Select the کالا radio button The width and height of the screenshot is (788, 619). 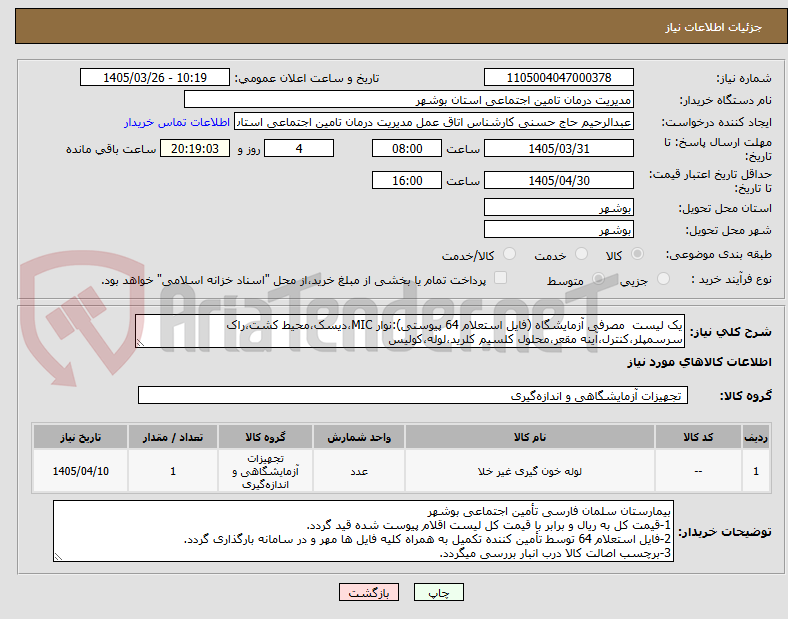click(637, 254)
